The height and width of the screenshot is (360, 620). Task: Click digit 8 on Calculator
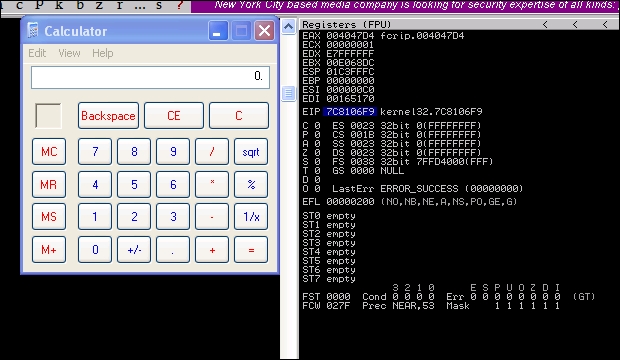pyautogui.click(x=134, y=152)
